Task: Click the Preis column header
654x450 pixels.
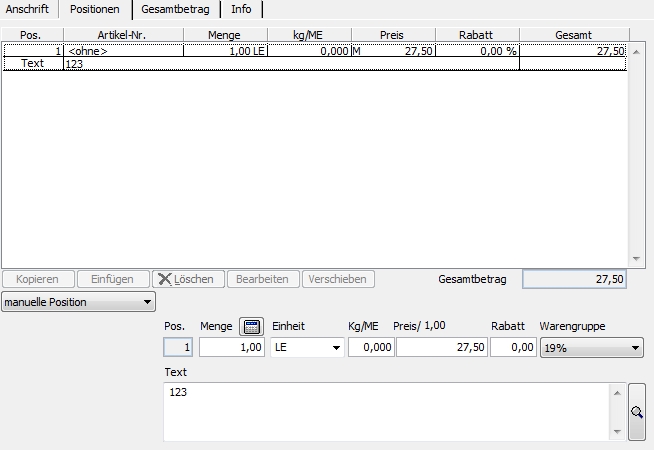Action: (x=393, y=35)
